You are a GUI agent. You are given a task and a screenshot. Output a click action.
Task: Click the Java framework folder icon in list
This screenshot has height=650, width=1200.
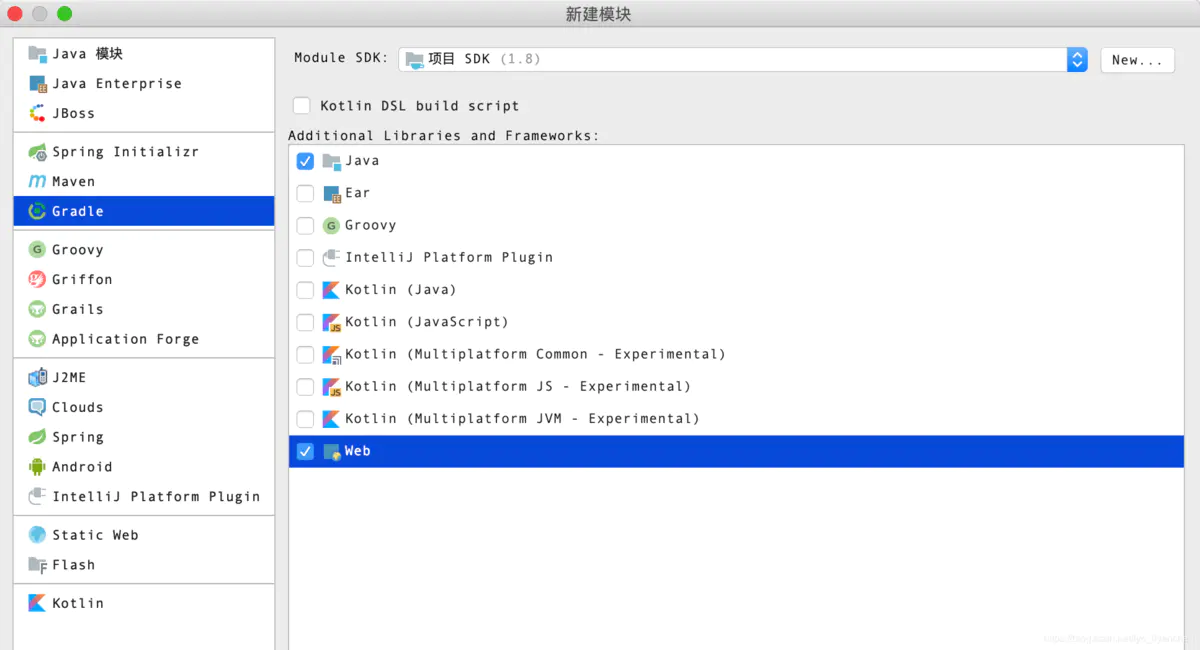click(x=332, y=161)
